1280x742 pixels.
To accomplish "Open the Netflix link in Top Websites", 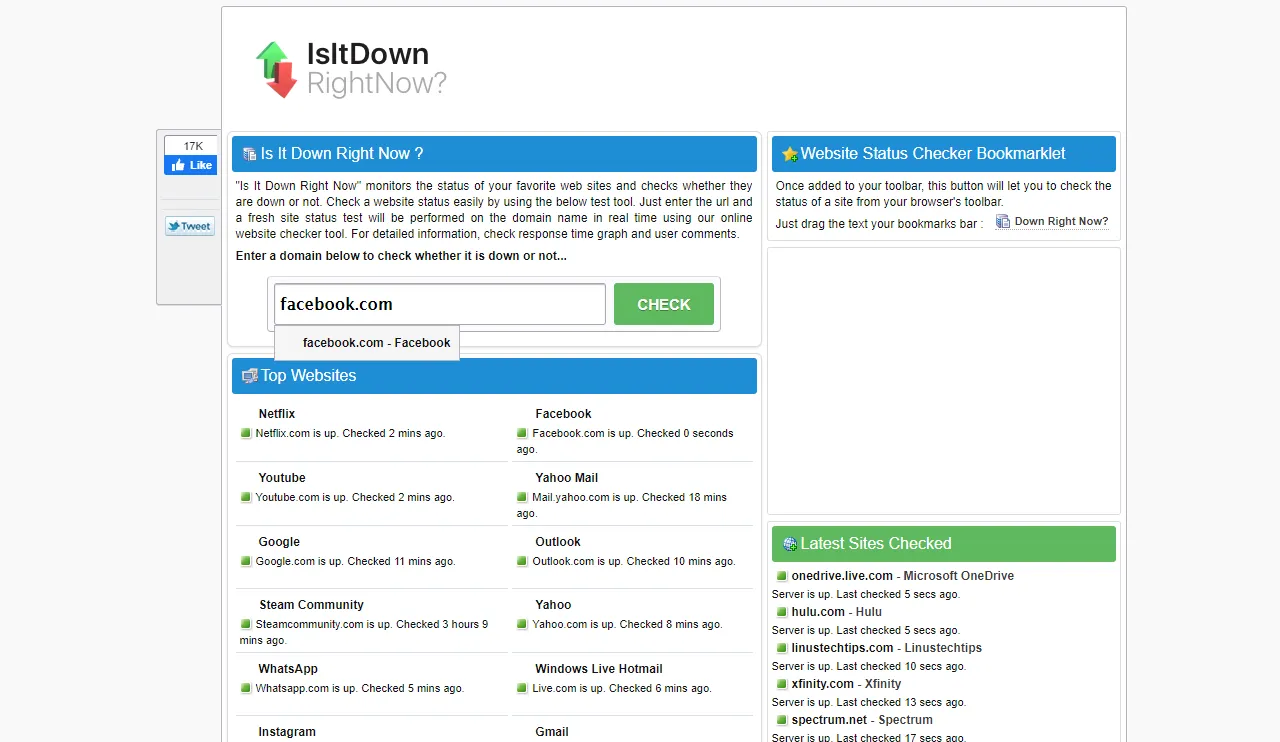I will click(277, 414).
